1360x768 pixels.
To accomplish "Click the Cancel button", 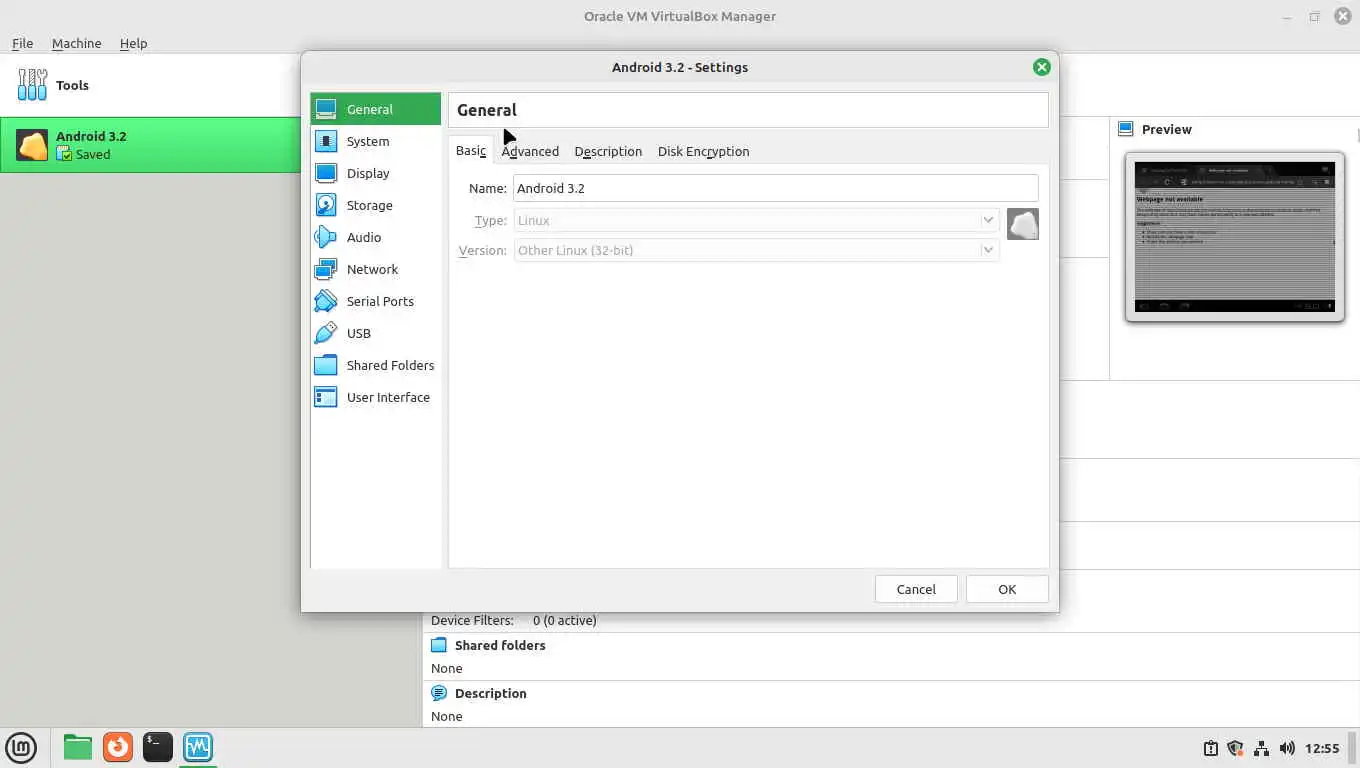I will point(916,589).
